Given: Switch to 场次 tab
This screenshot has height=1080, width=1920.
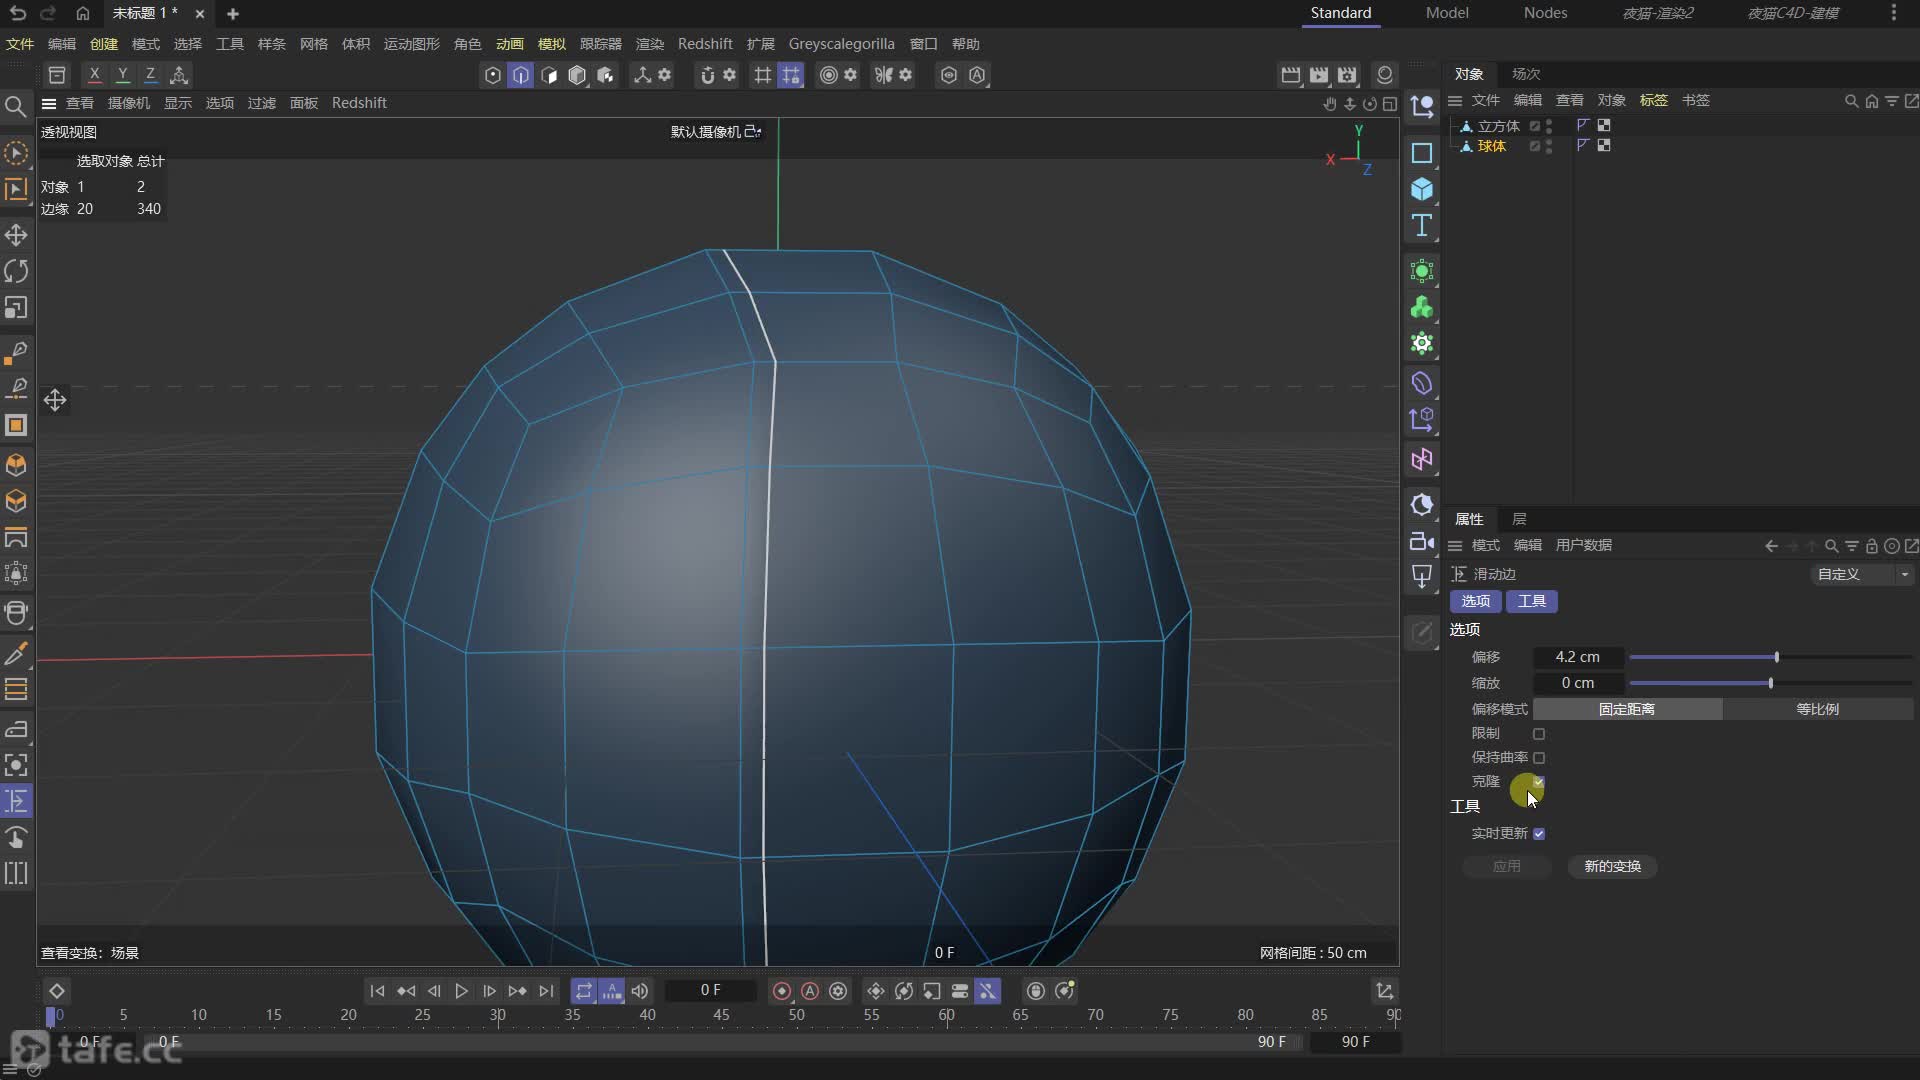Looking at the screenshot, I should pyautogui.click(x=1526, y=74).
